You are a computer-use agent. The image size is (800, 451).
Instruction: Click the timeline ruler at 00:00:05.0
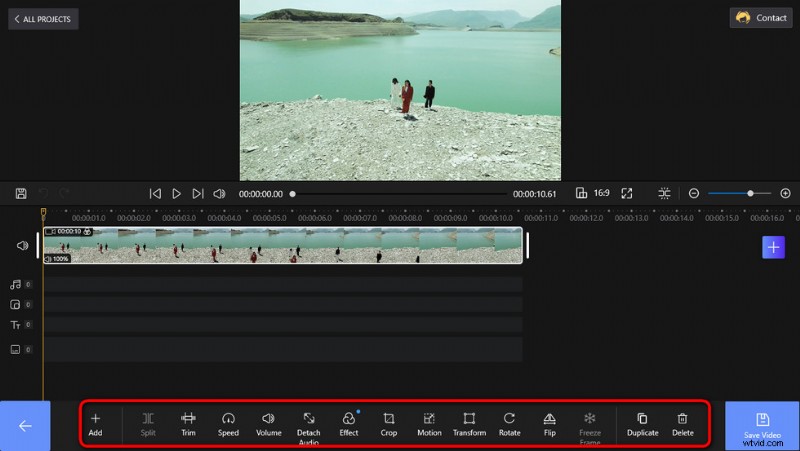[x=269, y=218]
